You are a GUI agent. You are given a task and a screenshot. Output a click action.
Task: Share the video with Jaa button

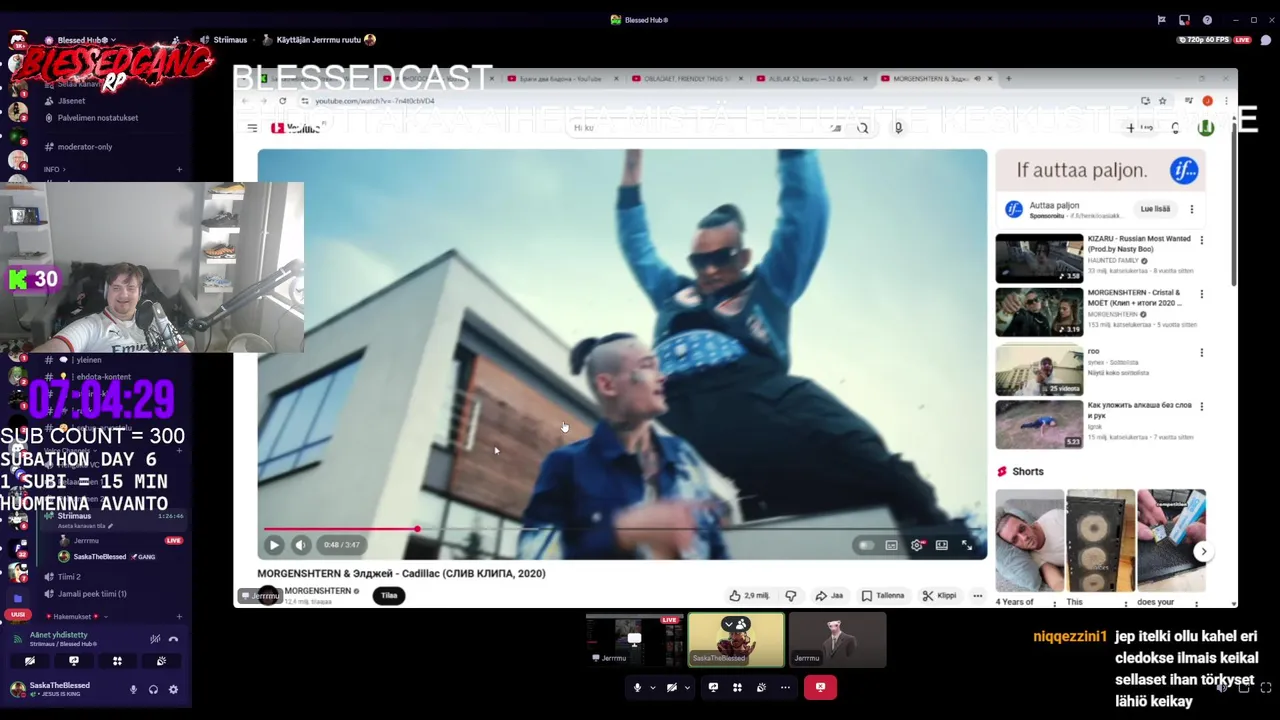[x=829, y=595]
